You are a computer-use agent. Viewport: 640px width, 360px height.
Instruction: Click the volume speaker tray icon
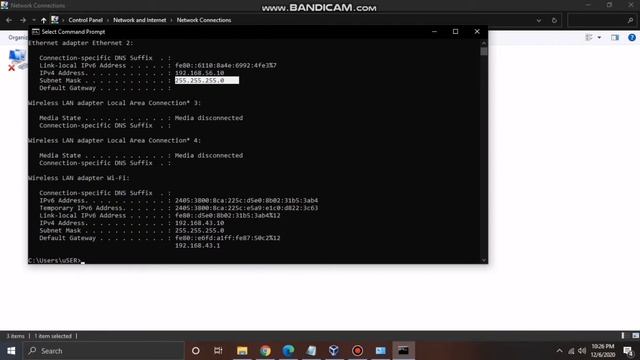[582, 351]
